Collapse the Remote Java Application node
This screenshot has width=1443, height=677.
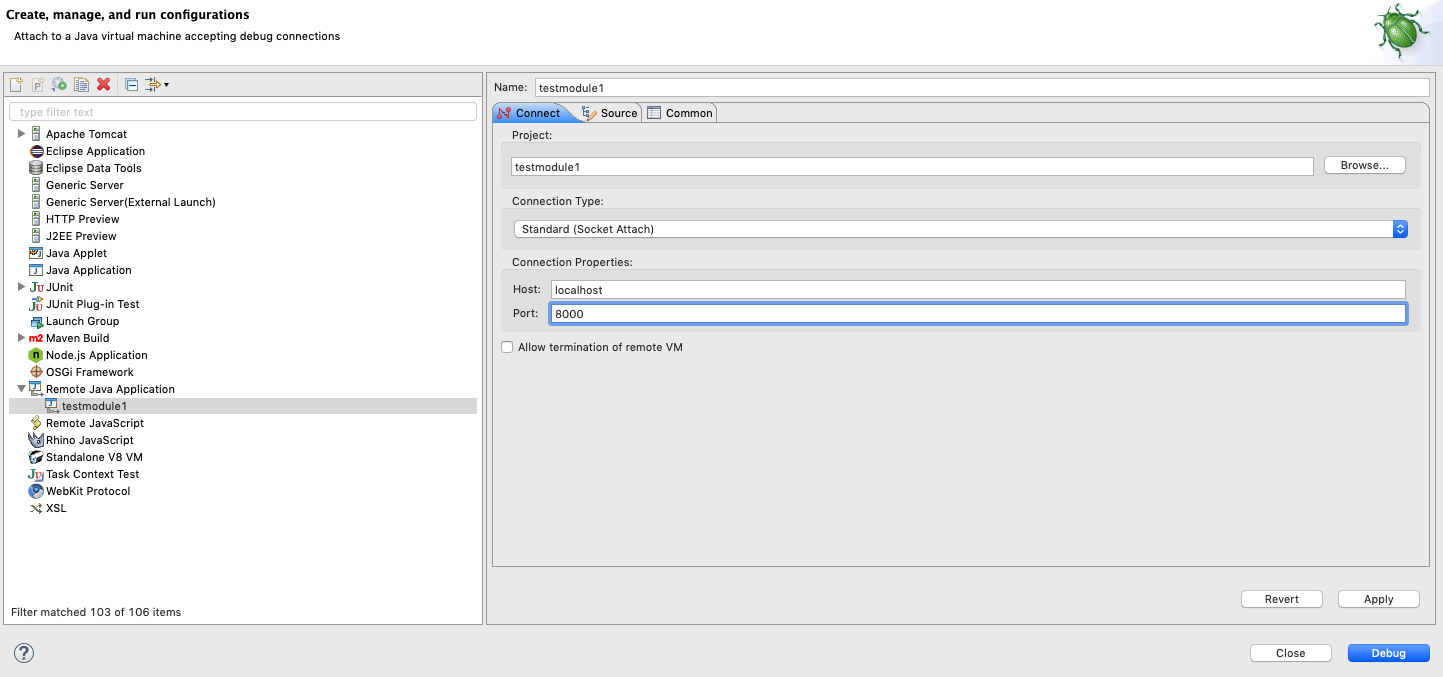[x=21, y=389]
